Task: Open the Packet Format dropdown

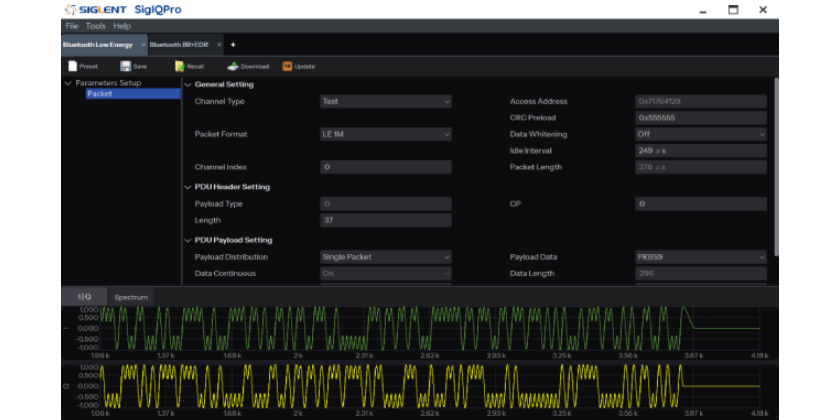Action: pos(385,134)
